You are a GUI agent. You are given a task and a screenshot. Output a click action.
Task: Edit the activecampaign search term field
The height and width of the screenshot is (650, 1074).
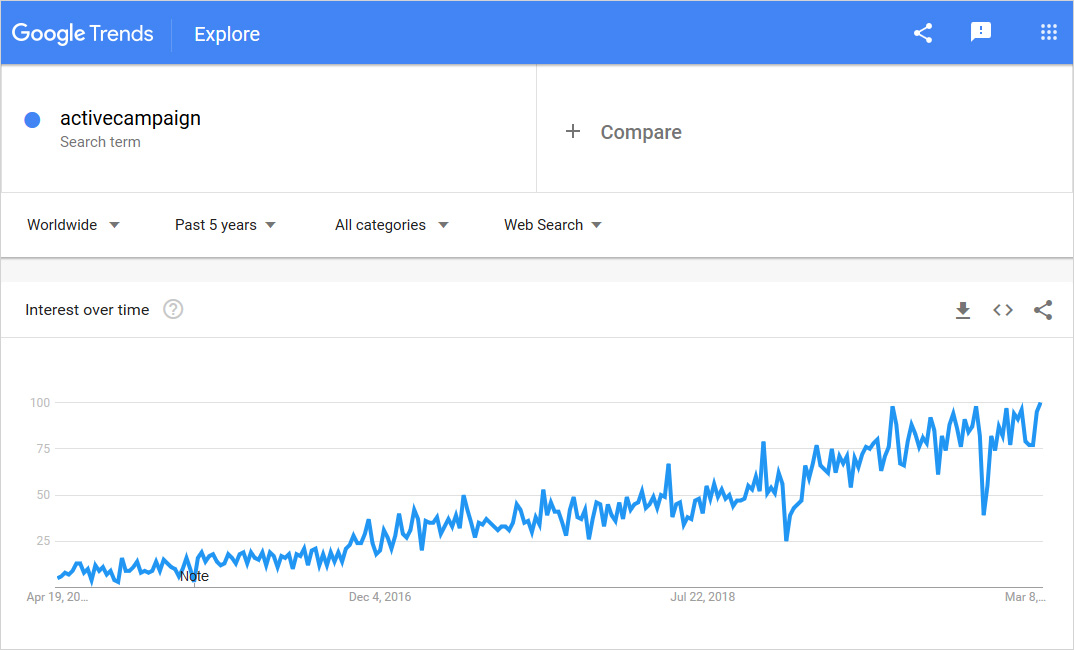coord(130,118)
